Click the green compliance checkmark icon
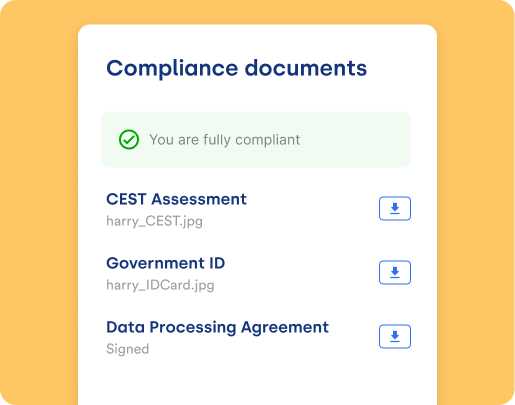 pos(129,139)
